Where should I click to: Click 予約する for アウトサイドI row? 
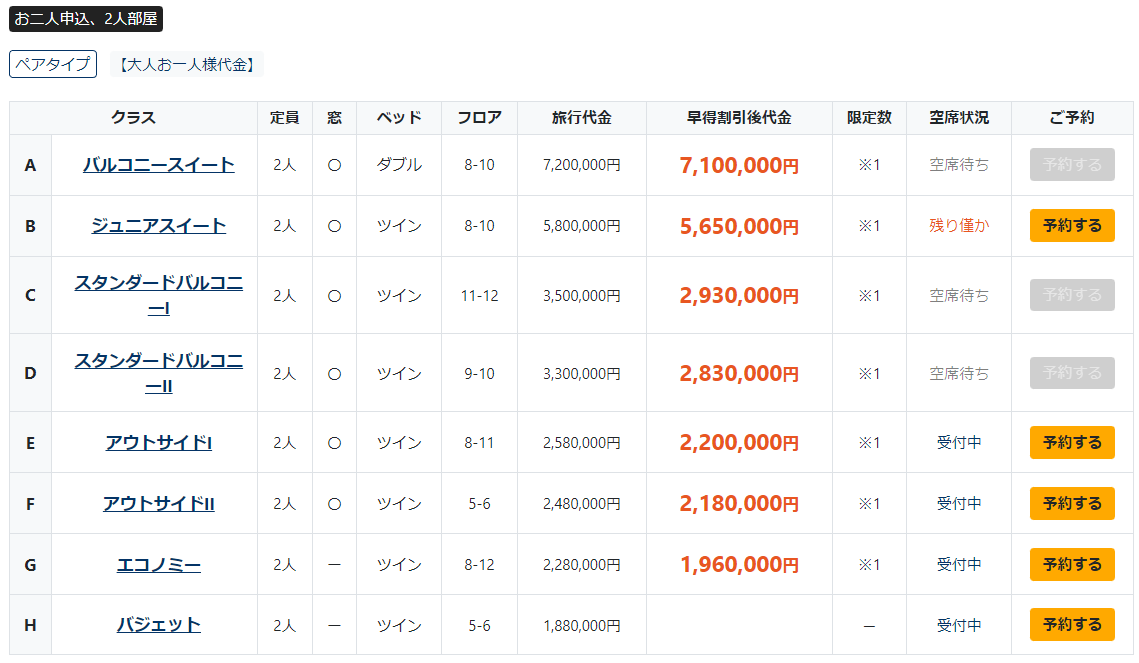click(x=1072, y=442)
